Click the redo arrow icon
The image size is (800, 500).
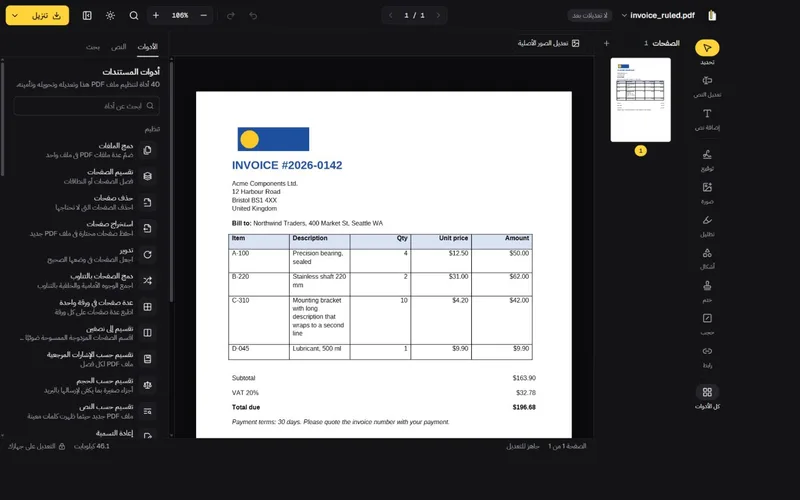pos(231,15)
